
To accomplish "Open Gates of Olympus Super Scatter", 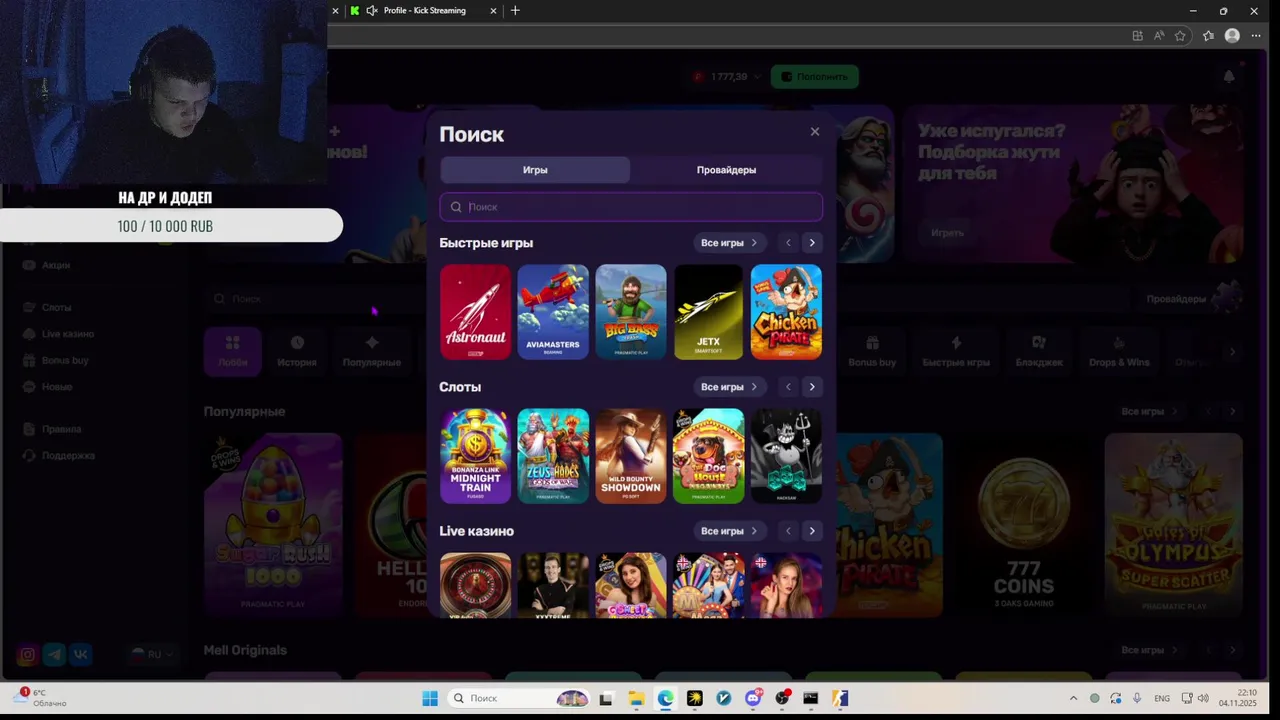I will (1173, 525).
